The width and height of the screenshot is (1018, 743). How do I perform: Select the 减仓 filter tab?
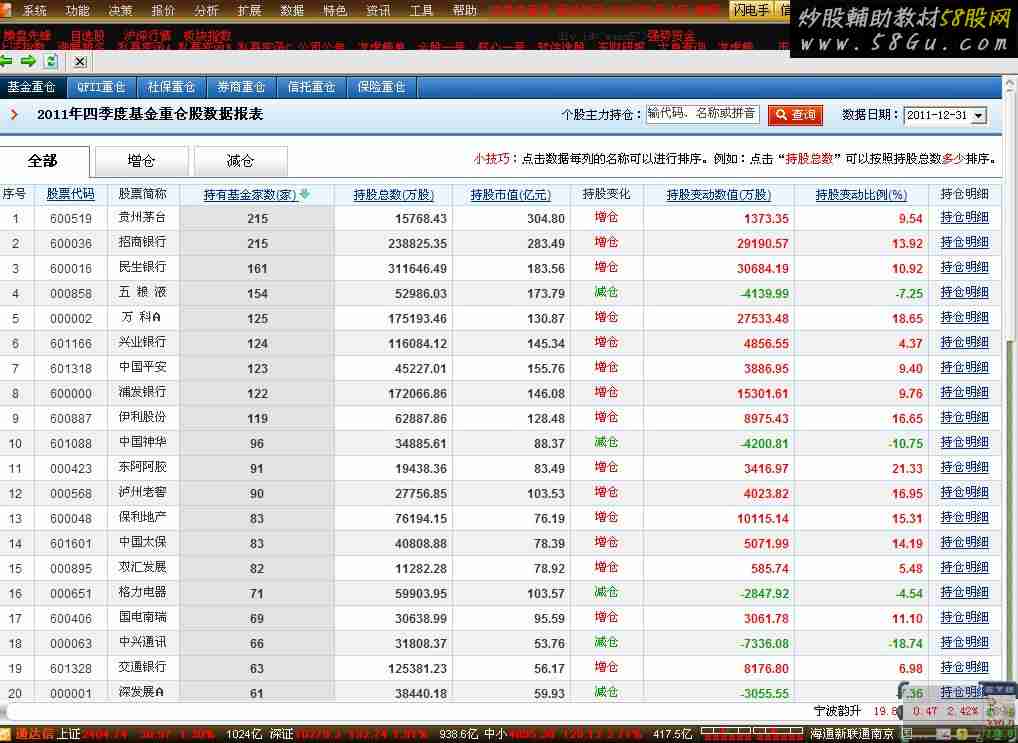pyautogui.click(x=240, y=160)
